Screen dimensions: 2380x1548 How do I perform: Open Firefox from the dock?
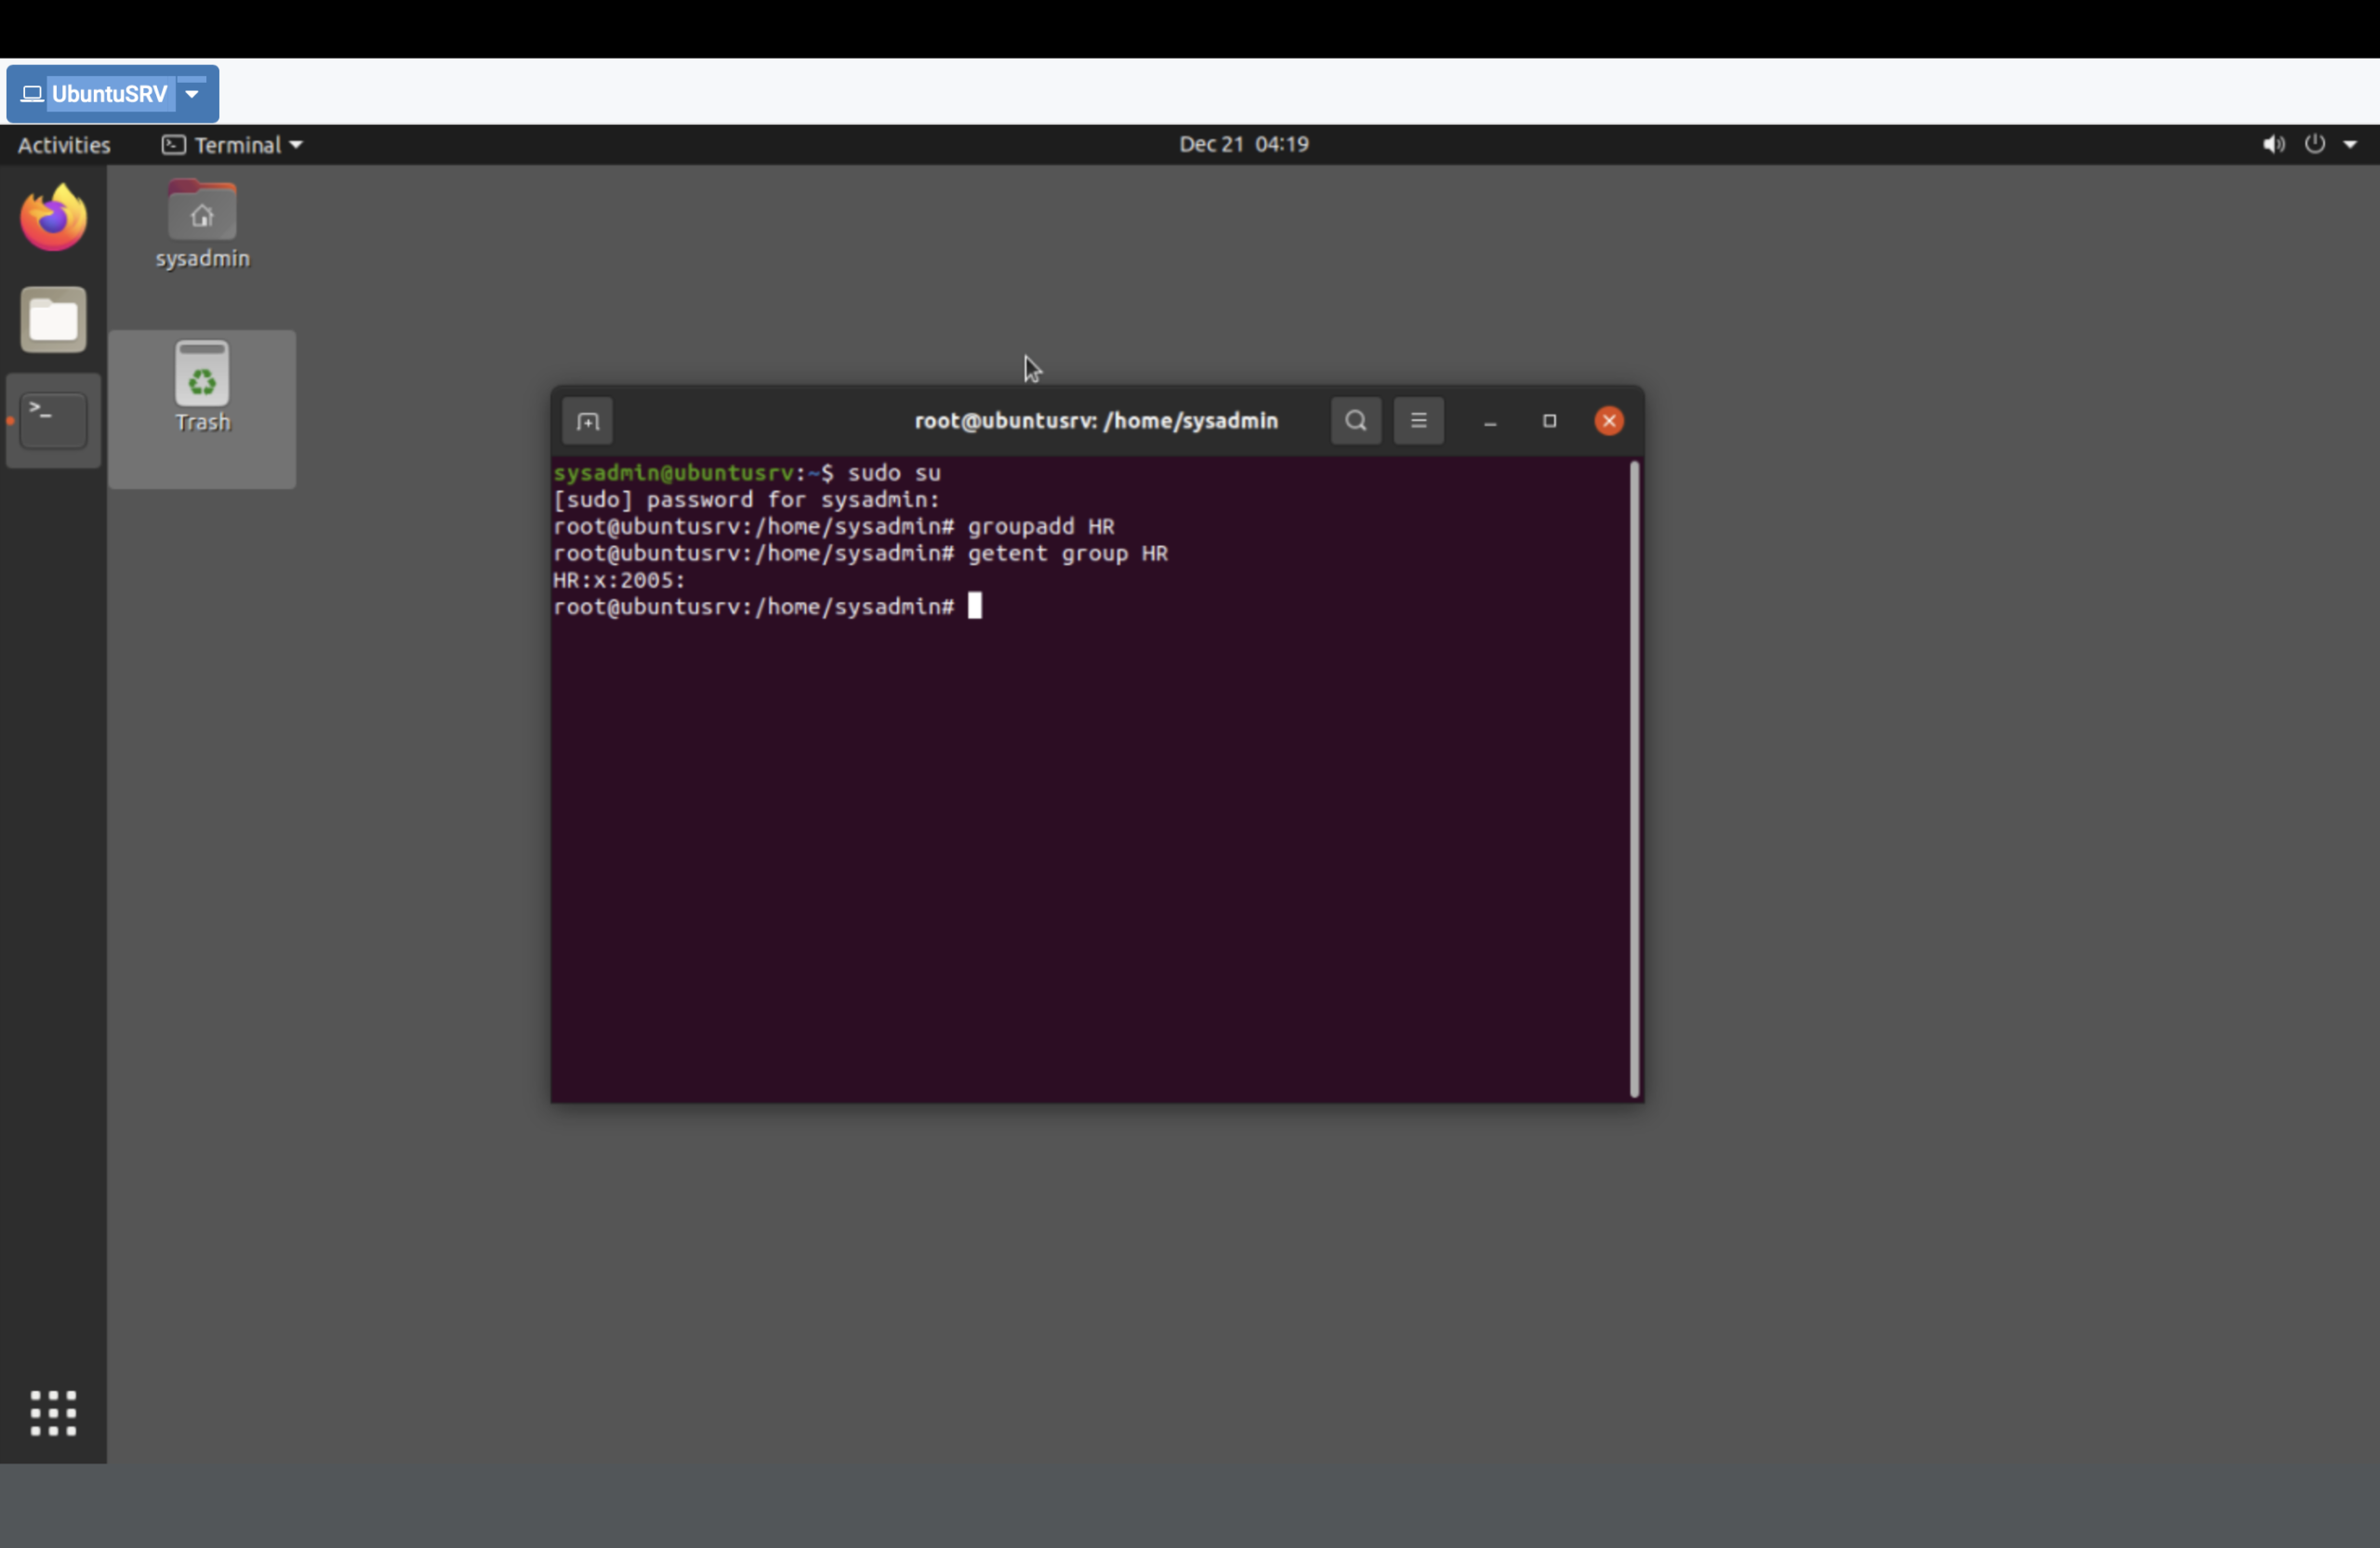[53, 217]
